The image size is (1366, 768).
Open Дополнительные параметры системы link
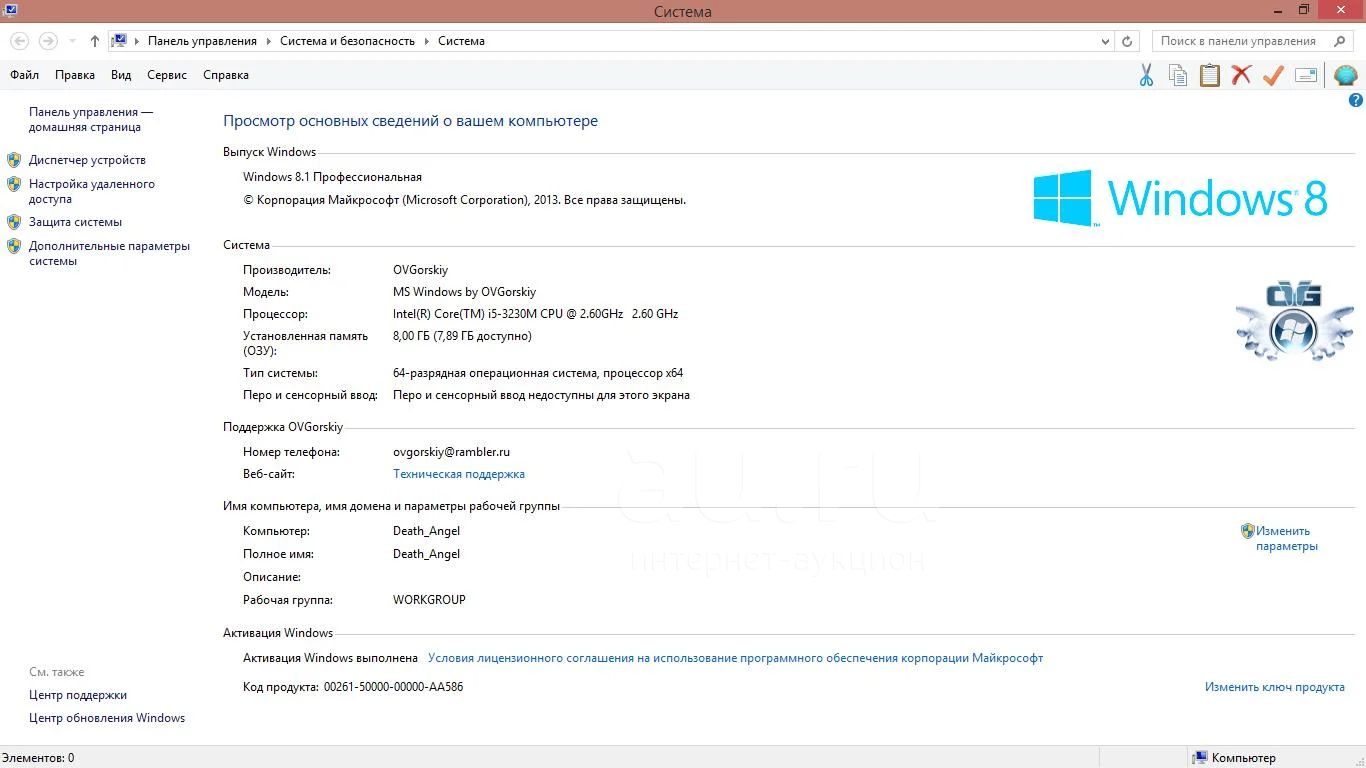click(109, 253)
